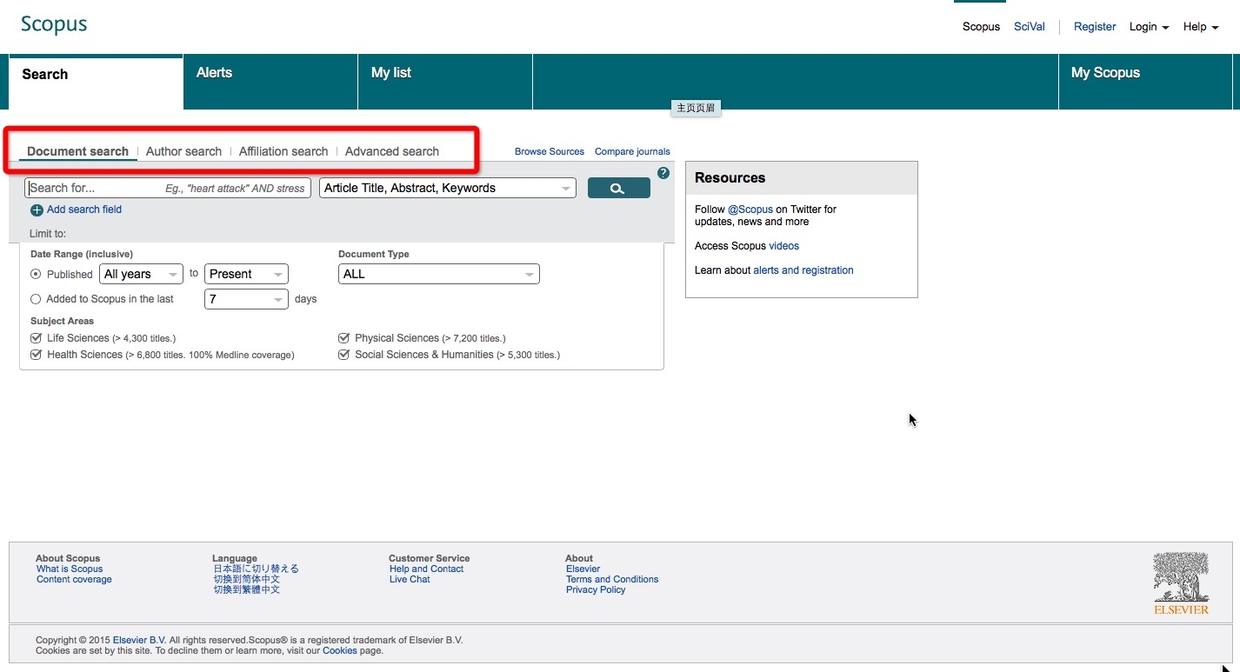Open the SciVal link in header

click(x=1029, y=27)
